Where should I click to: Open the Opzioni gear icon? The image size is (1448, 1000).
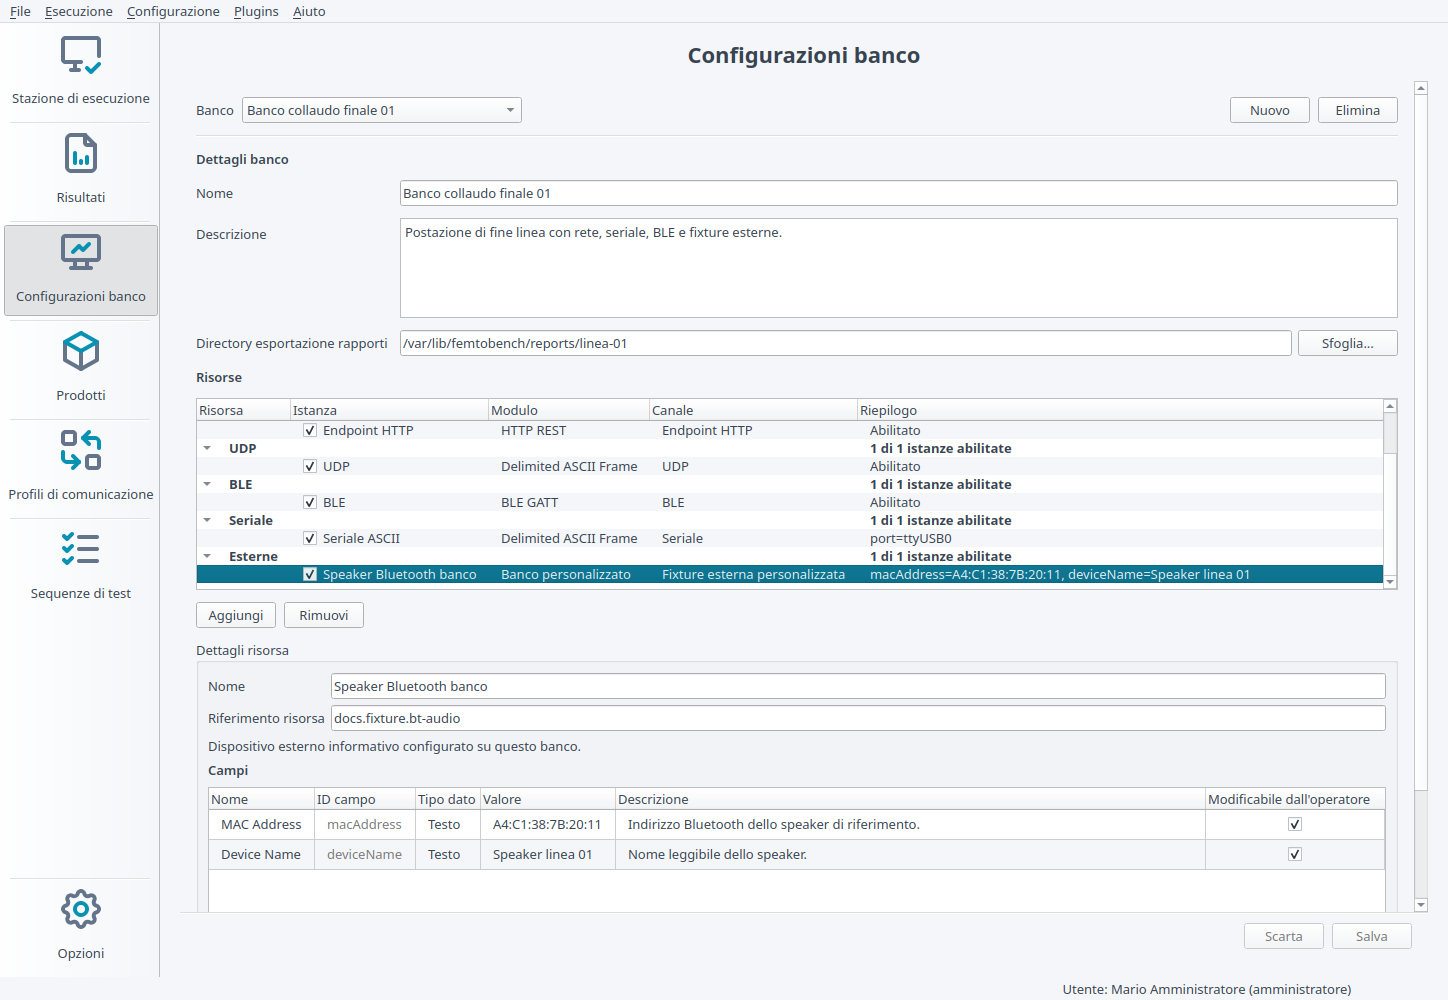click(x=81, y=909)
